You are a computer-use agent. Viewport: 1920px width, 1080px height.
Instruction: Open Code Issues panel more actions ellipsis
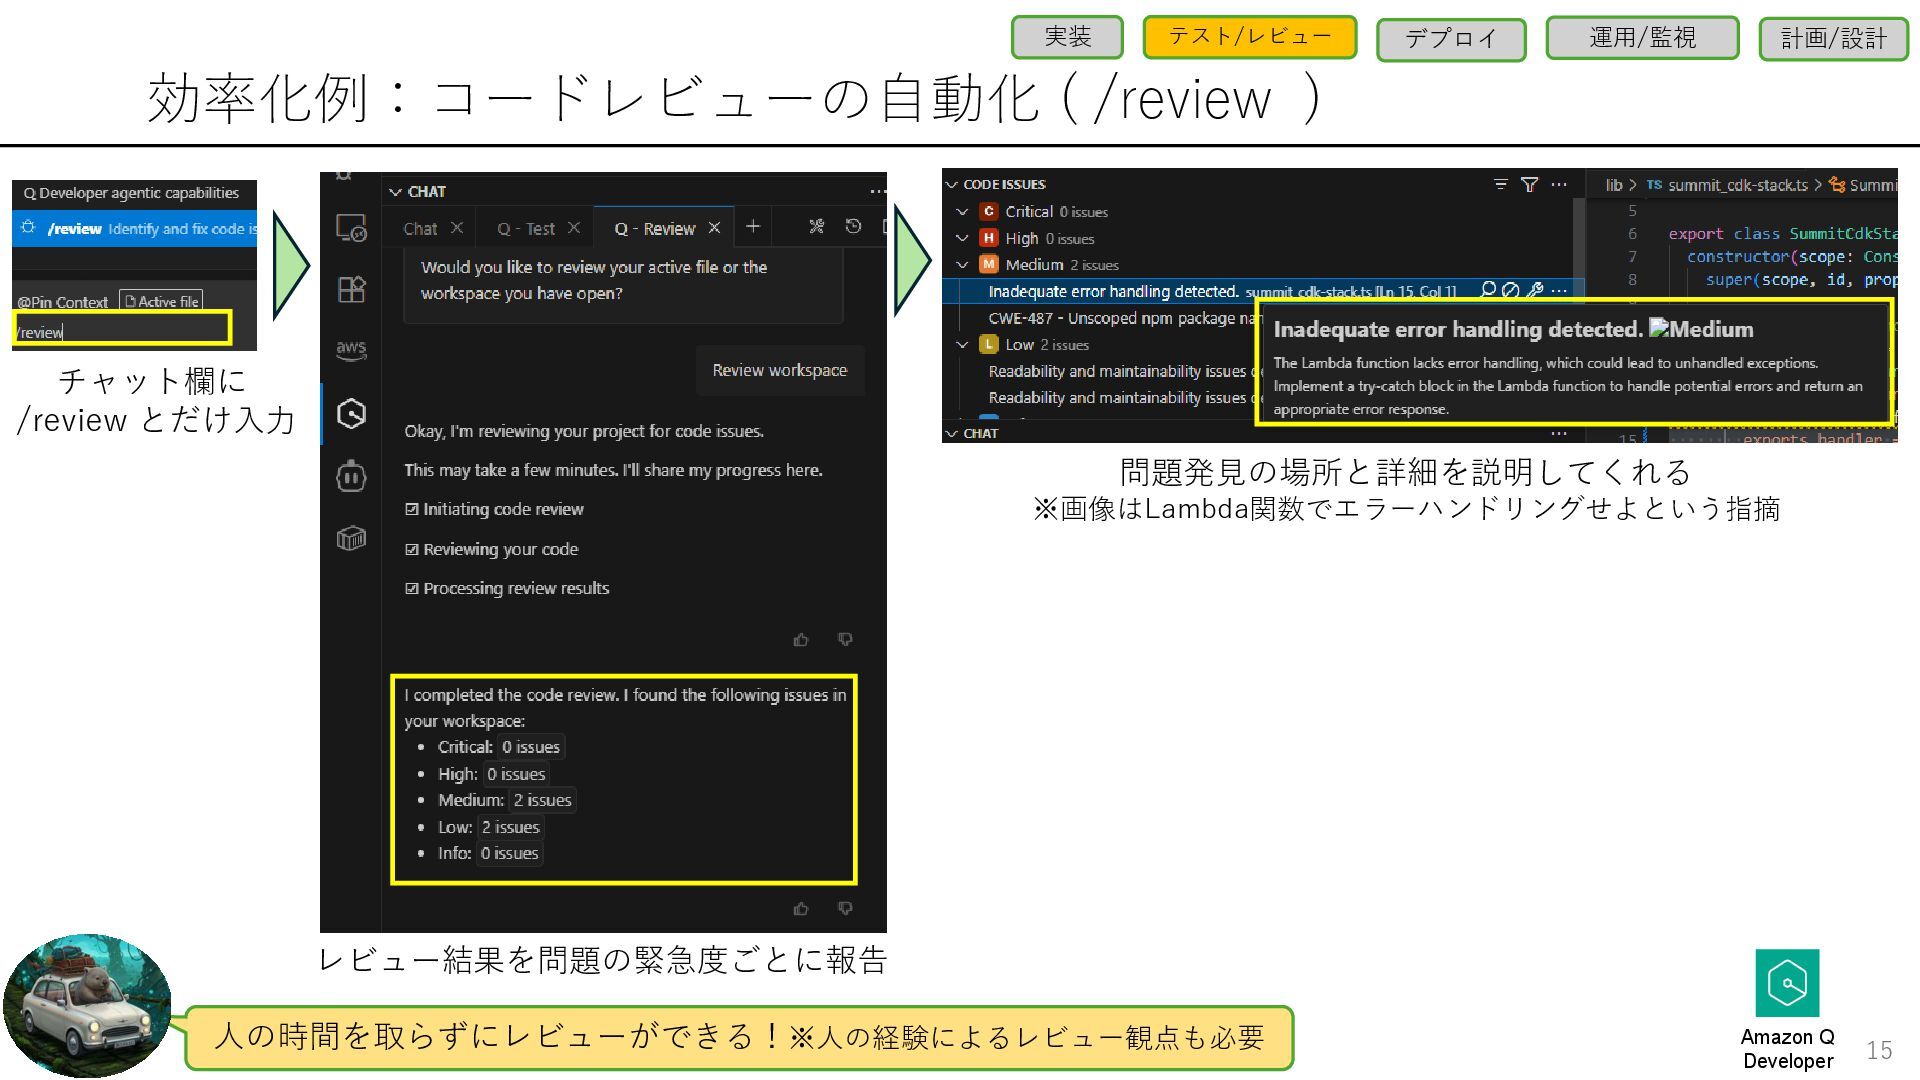pyautogui.click(x=1559, y=184)
